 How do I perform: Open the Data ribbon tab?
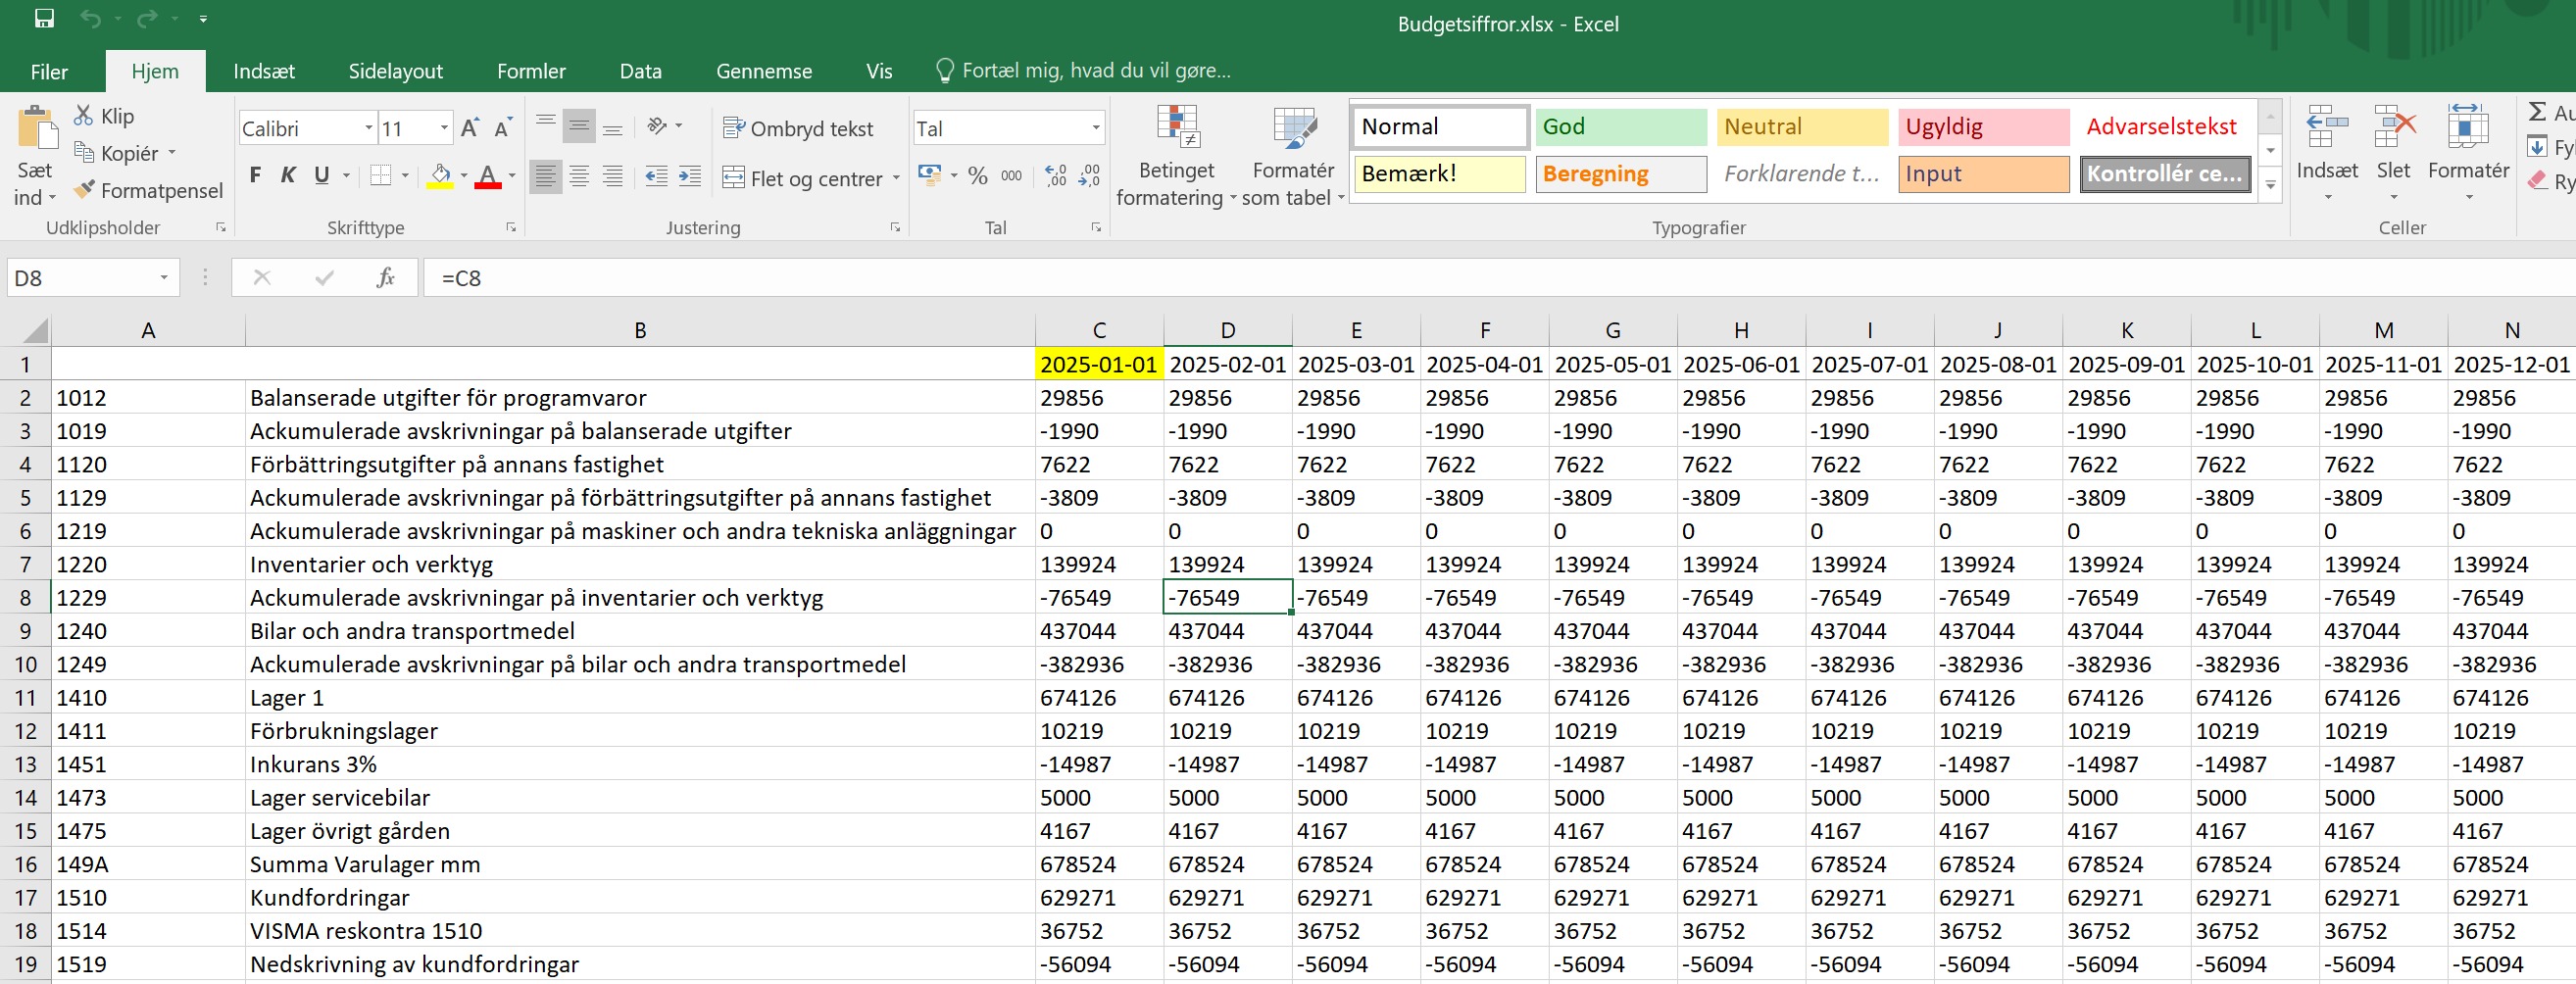point(640,71)
